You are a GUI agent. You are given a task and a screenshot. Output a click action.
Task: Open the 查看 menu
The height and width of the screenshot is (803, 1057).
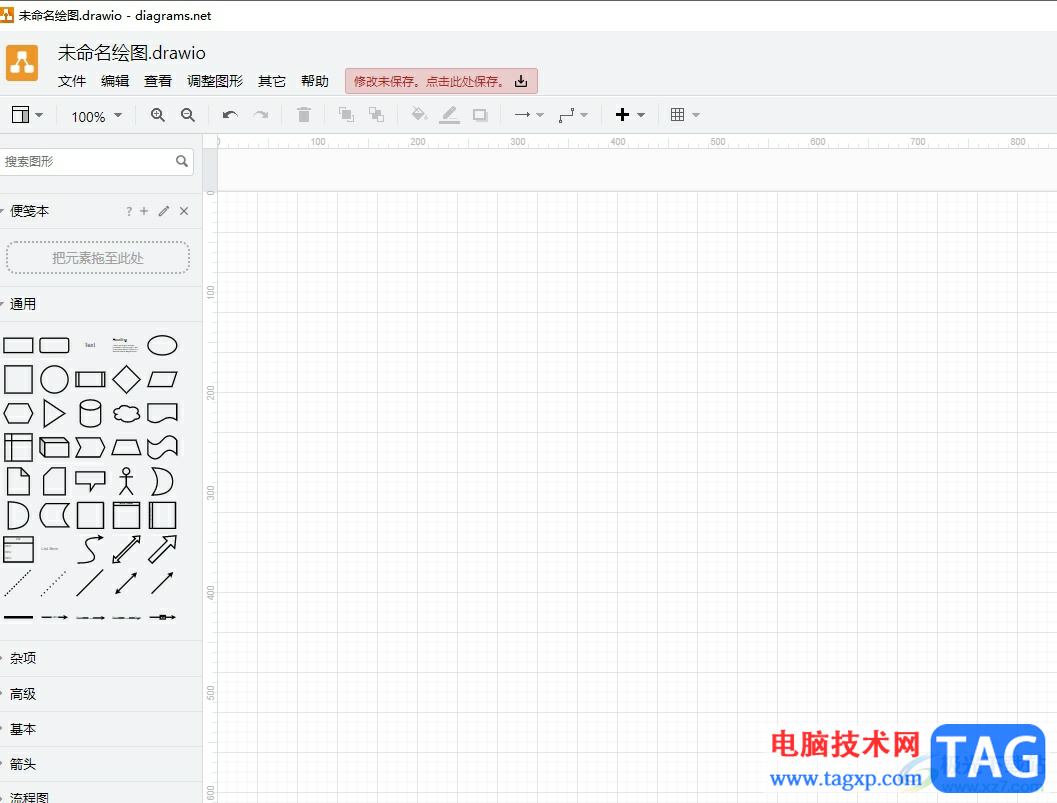coord(158,81)
